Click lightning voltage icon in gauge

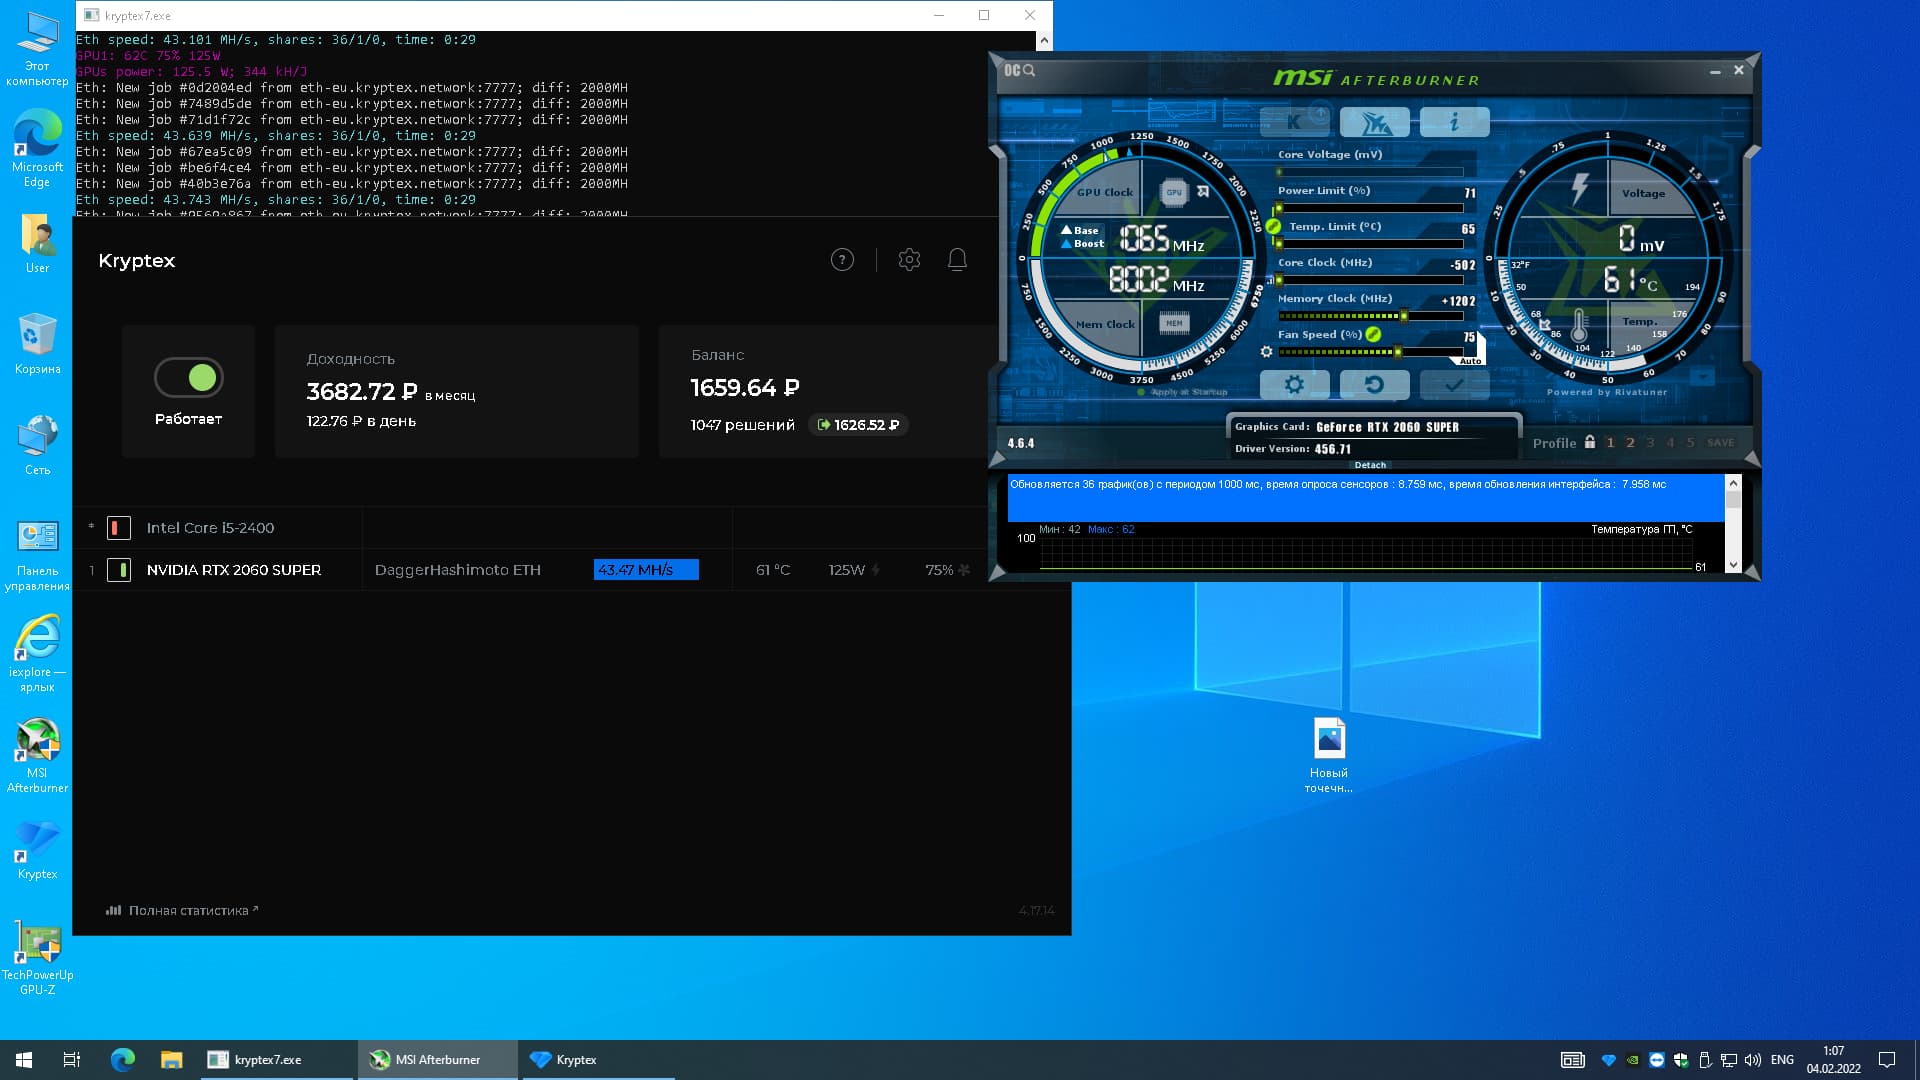(1580, 189)
